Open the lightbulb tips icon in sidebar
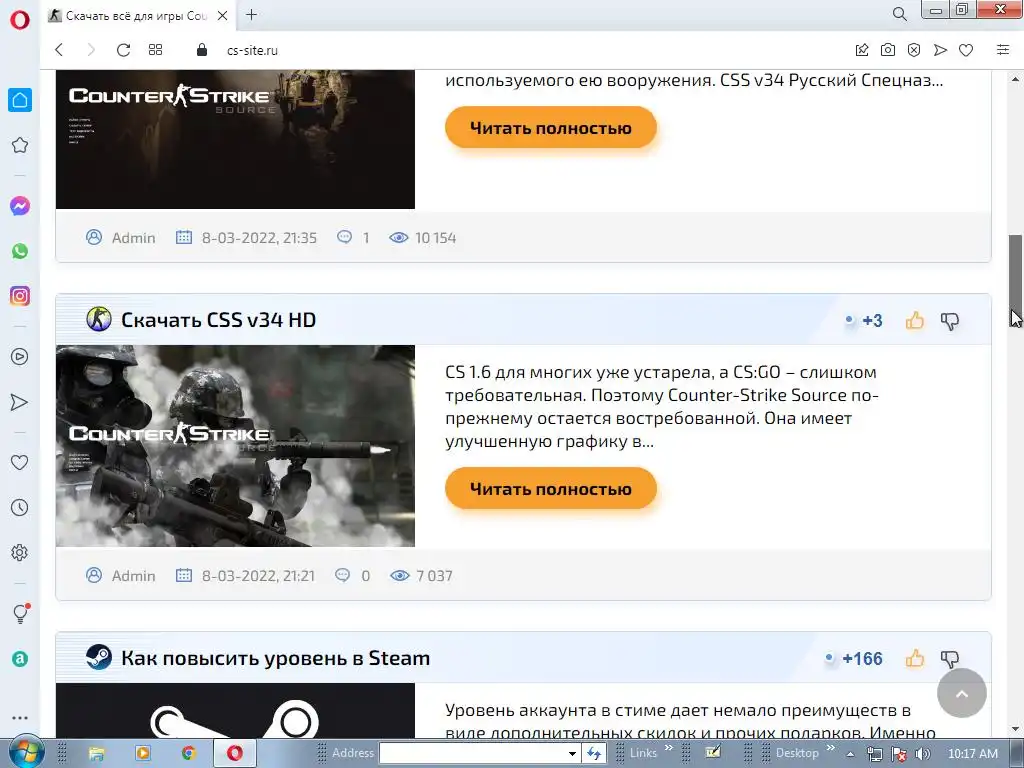The image size is (1024, 768). 21,613
